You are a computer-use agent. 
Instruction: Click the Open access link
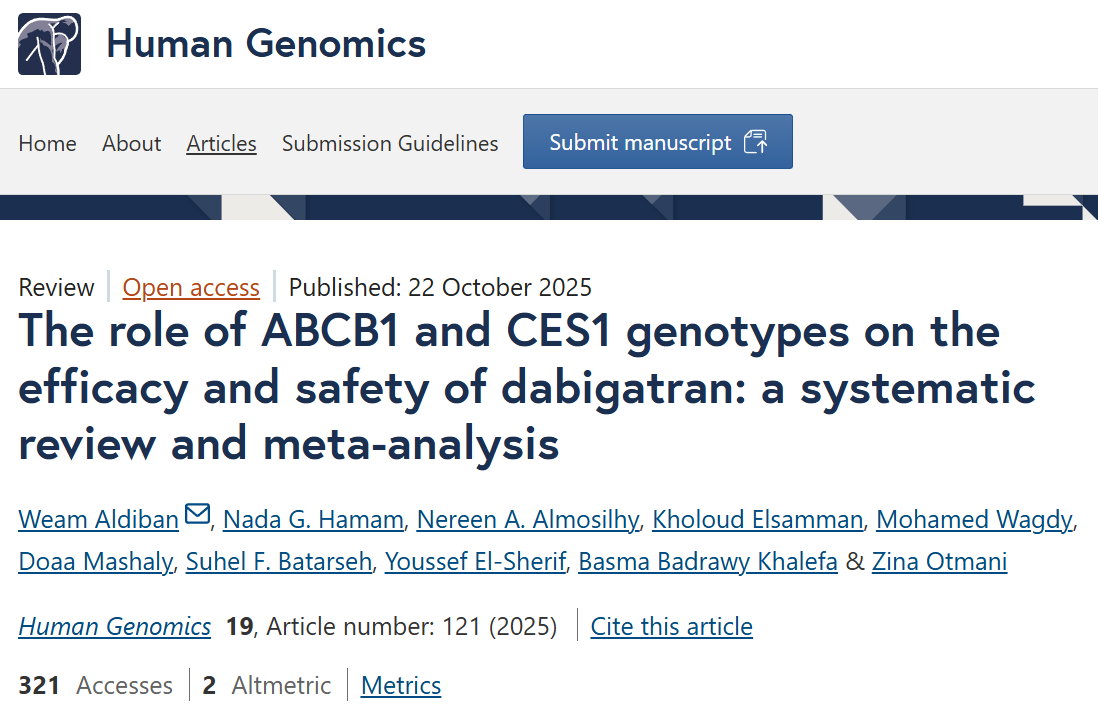click(191, 288)
